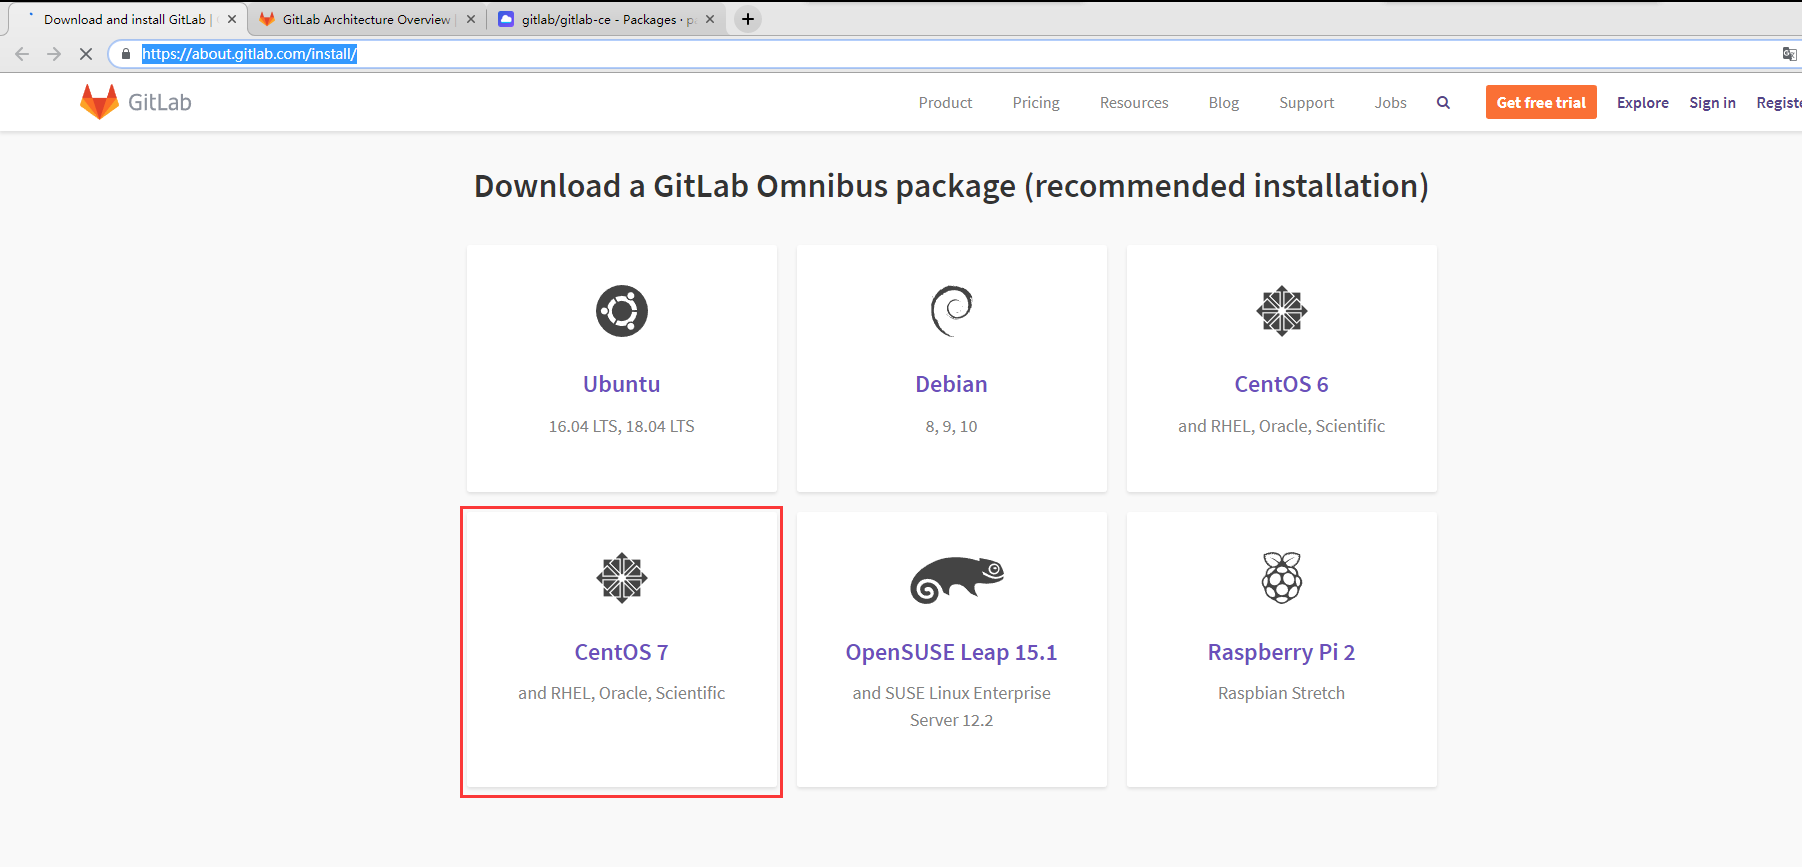Switch to the GitLab Architecture Overview tab
1802x867 pixels.
pyautogui.click(x=366, y=19)
